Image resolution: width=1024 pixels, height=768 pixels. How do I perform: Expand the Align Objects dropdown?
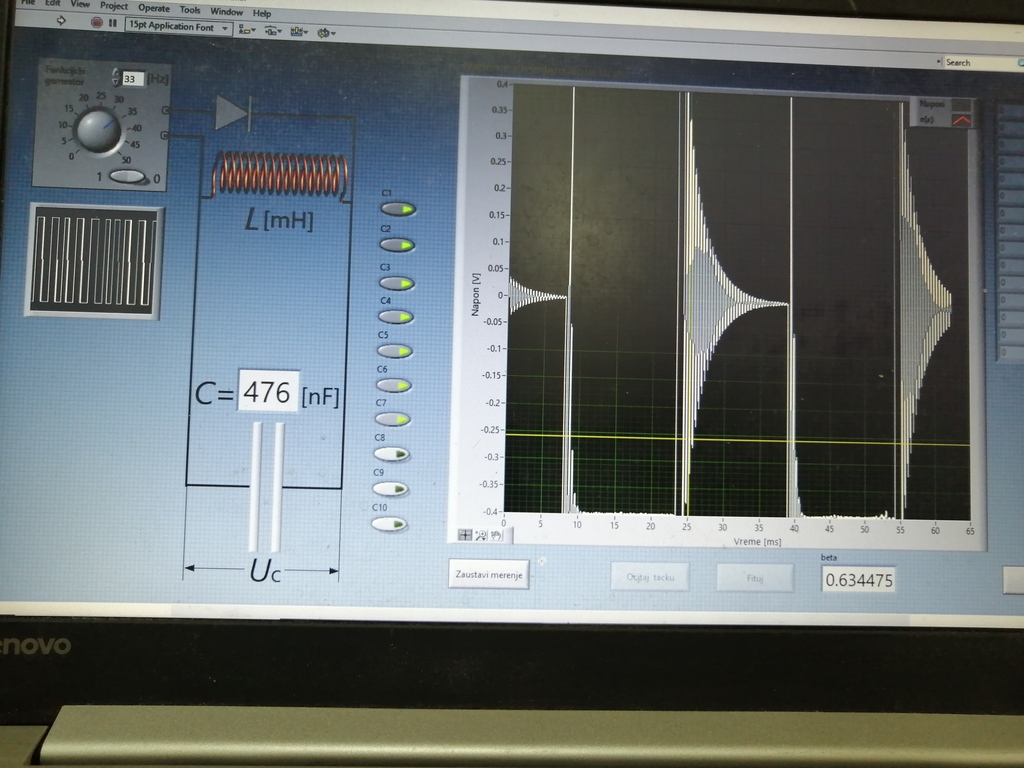click(246, 30)
